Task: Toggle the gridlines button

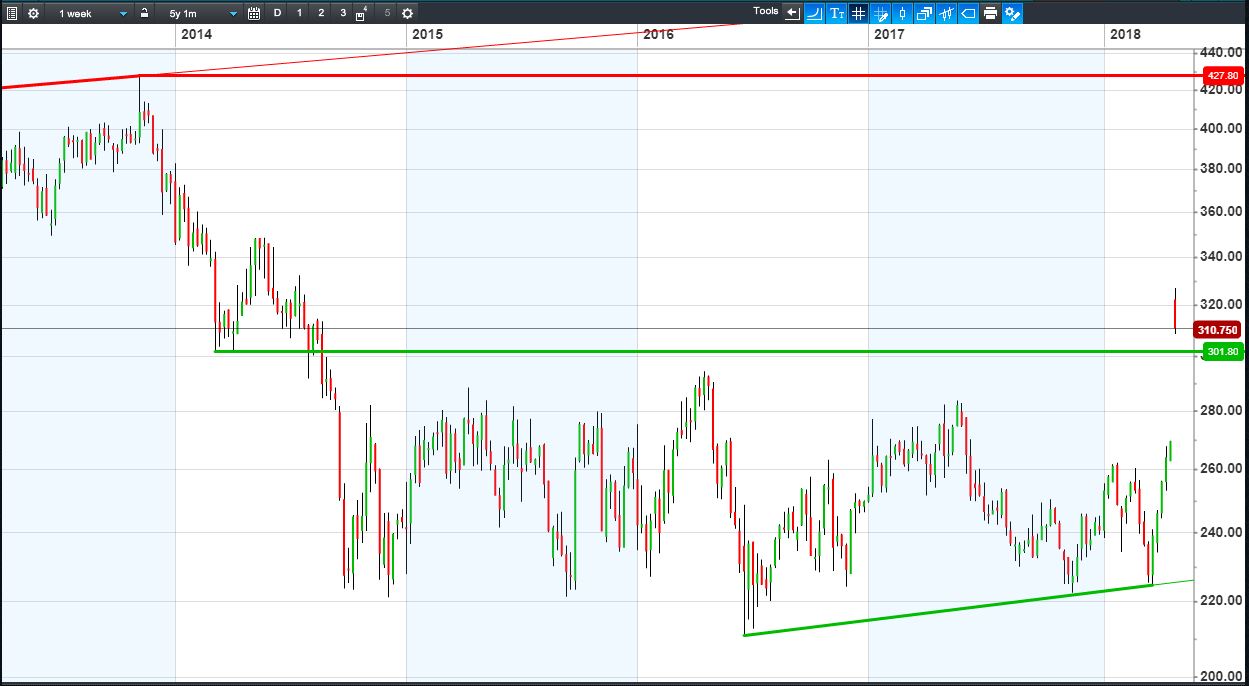Action: pos(858,13)
